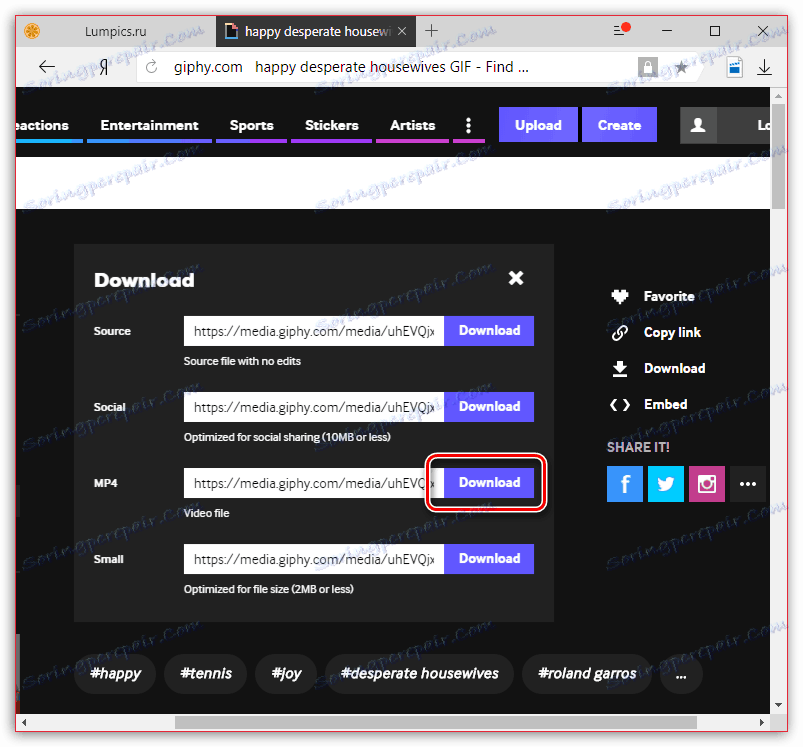Viewport: 803px width, 747px height.
Task: Click the Copy link chain icon
Action: [620, 332]
